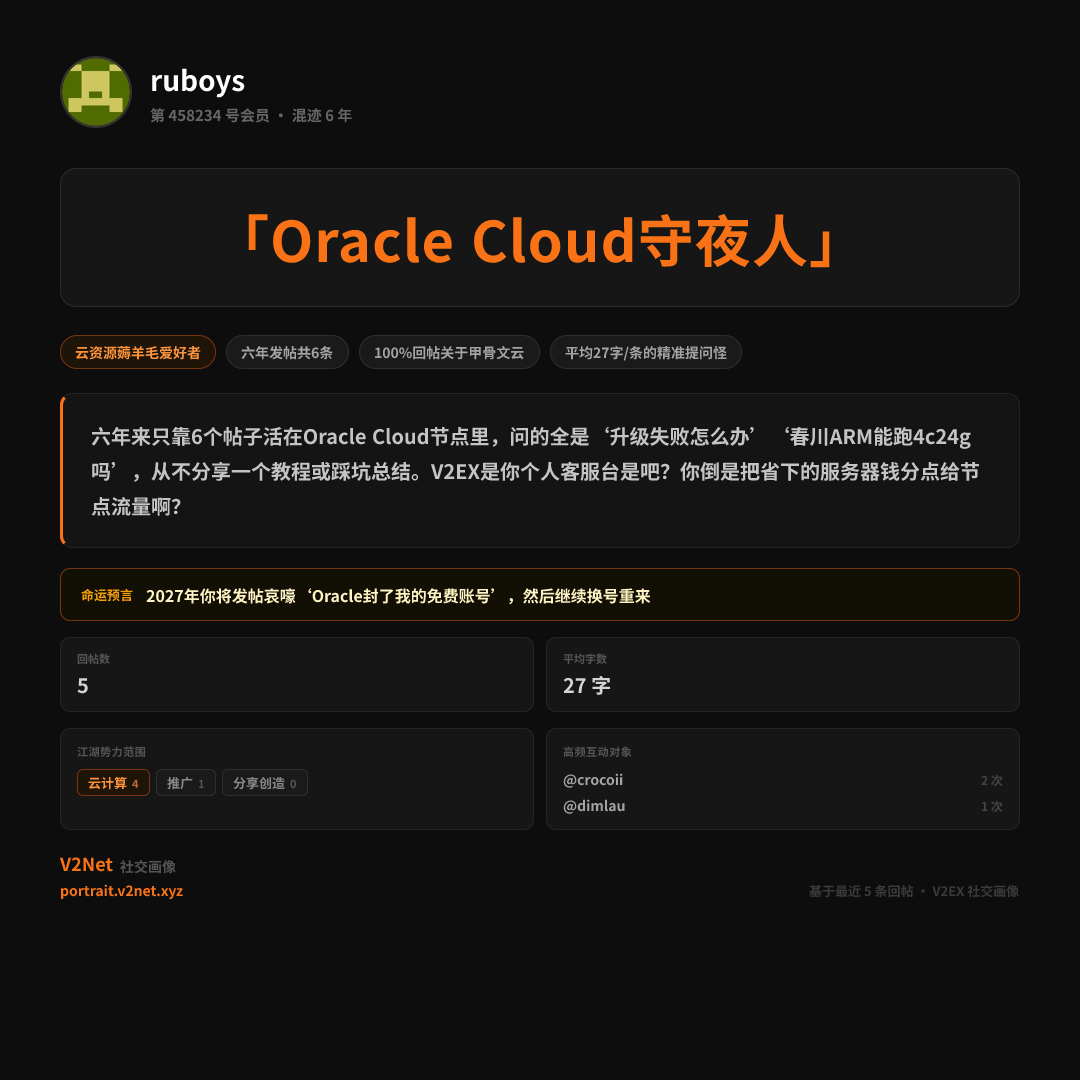Screen dimensions: 1080x1080
Task: Click the 命运预言 label
Action: tap(107, 595)
